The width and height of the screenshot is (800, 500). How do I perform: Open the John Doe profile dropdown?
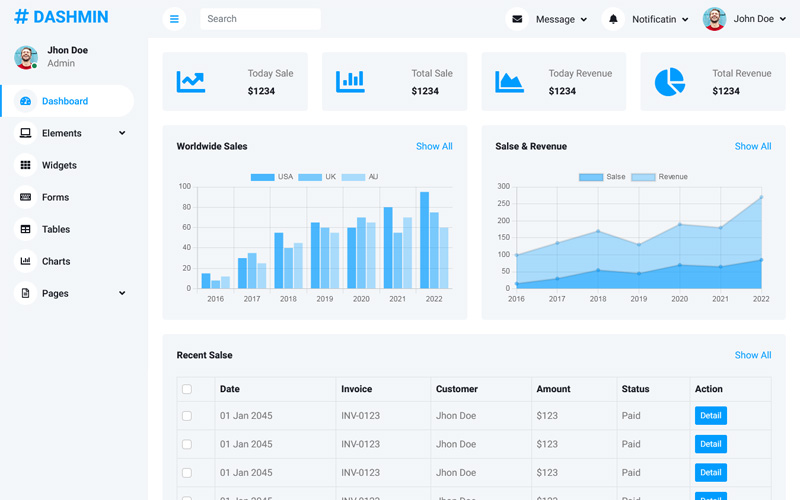point(745,19)
